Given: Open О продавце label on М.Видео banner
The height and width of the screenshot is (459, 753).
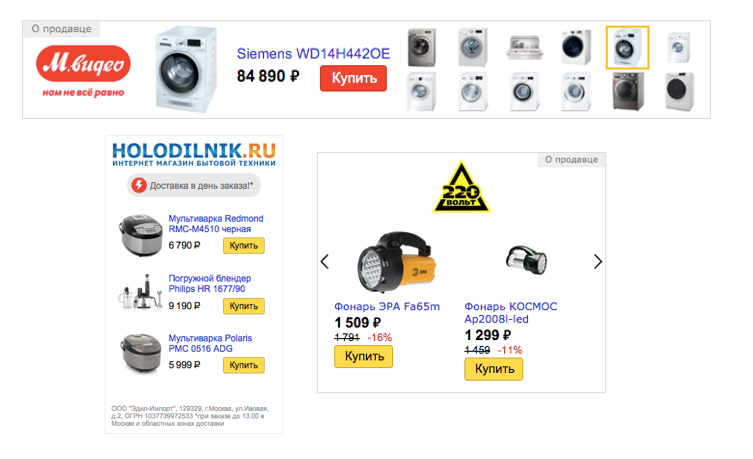Looking at the screenshot, I should click(x=61, y=29).
